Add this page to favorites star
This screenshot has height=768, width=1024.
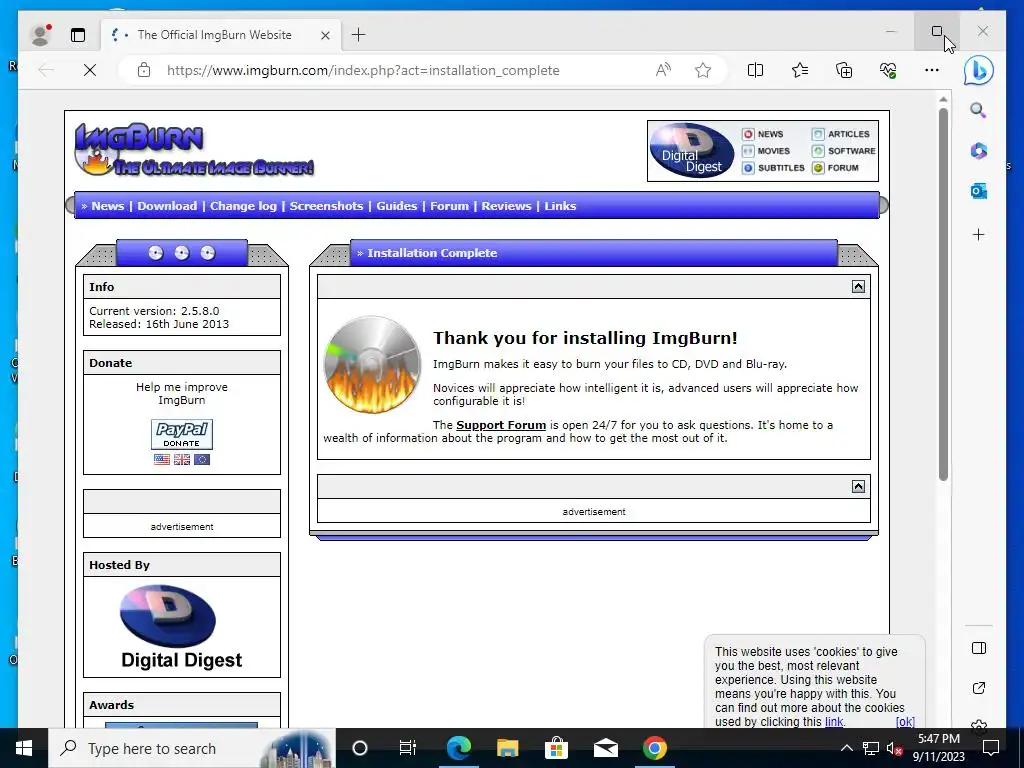[x=703, y=70]
